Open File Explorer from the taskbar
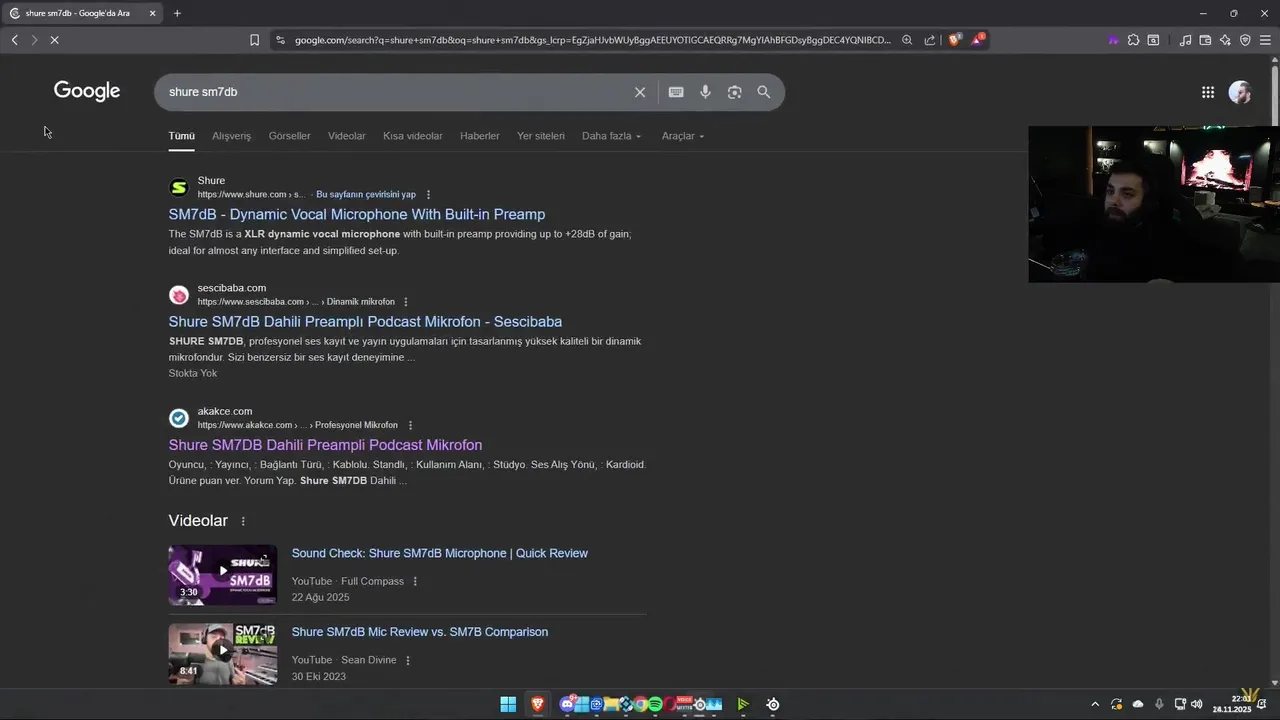The height and width of the screenshot is (720, 1280). [x=611, y=704]
